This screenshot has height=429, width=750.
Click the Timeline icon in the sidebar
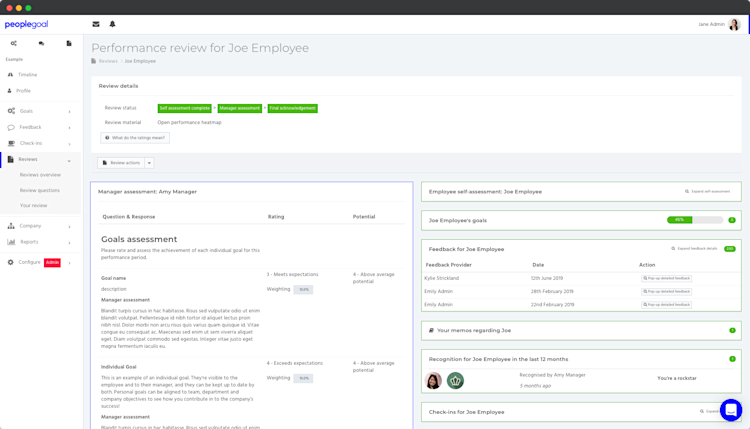pos(10,75)
